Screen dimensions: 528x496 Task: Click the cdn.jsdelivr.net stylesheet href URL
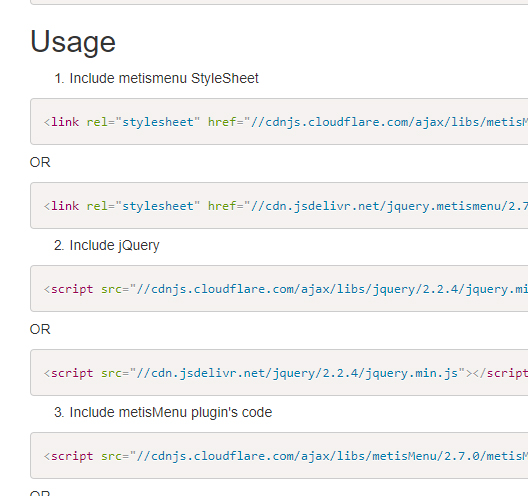pyautogui.click(x=386, y=206)
